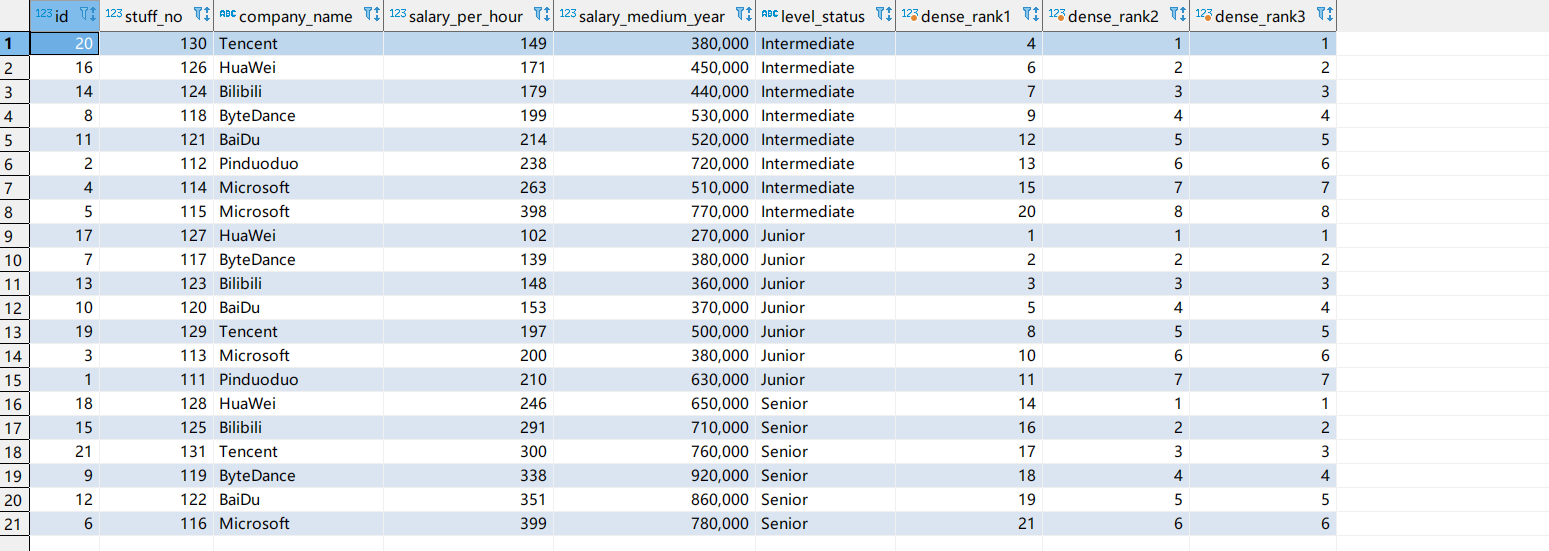Image resolution: width=1549 pixels, height=551 pixels.
Task: Open the filter icon on the dense_rank2 column
Action: pos(1173,15)
